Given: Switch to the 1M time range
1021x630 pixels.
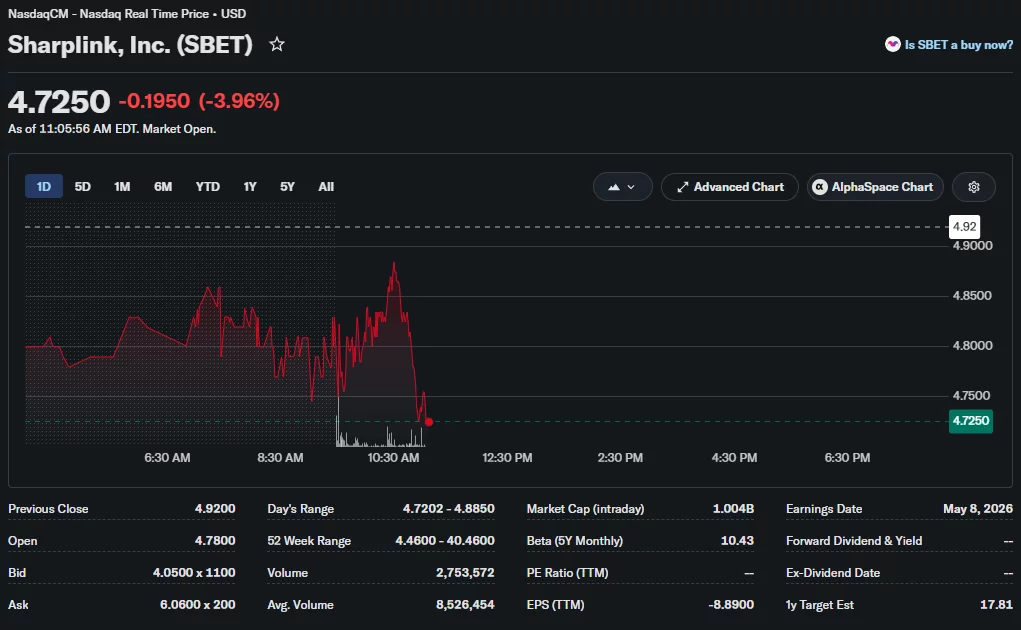Looking at the screenshot, I should point(122,187).
